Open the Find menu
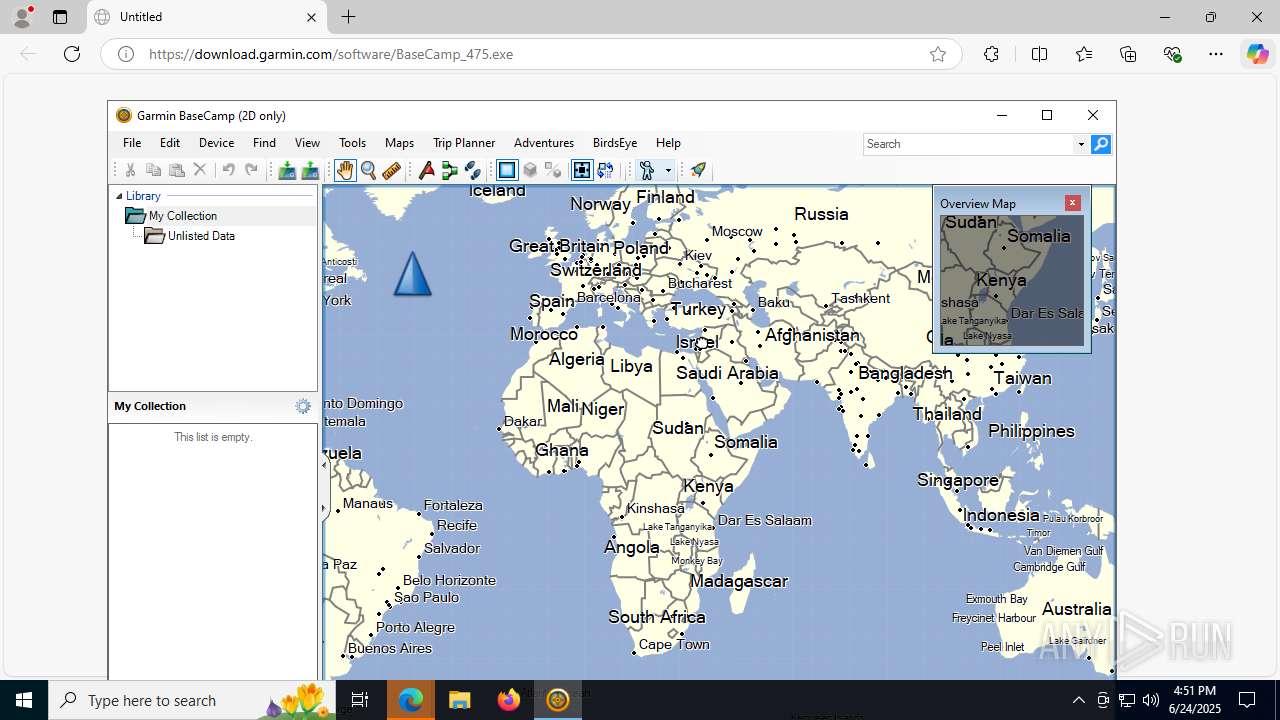1280x720 pixels. tap(264, 143)
